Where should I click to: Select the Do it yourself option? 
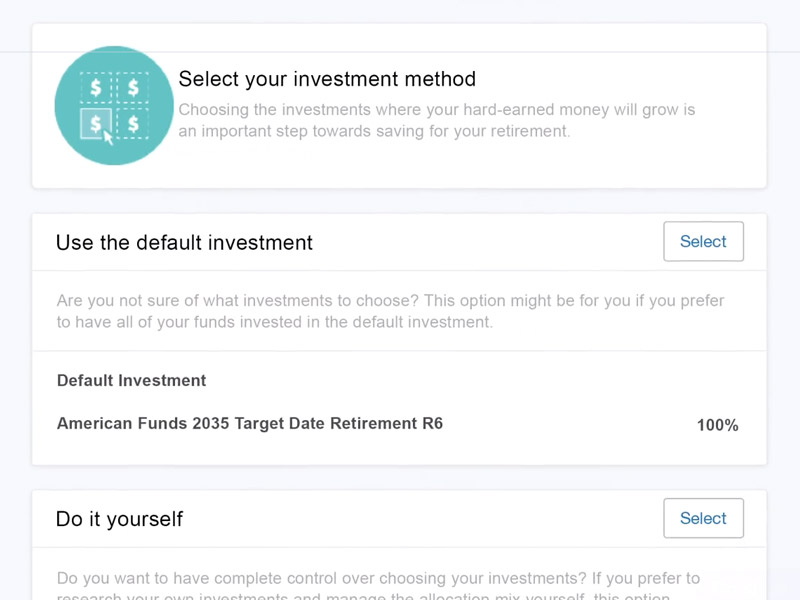(703, 518)
